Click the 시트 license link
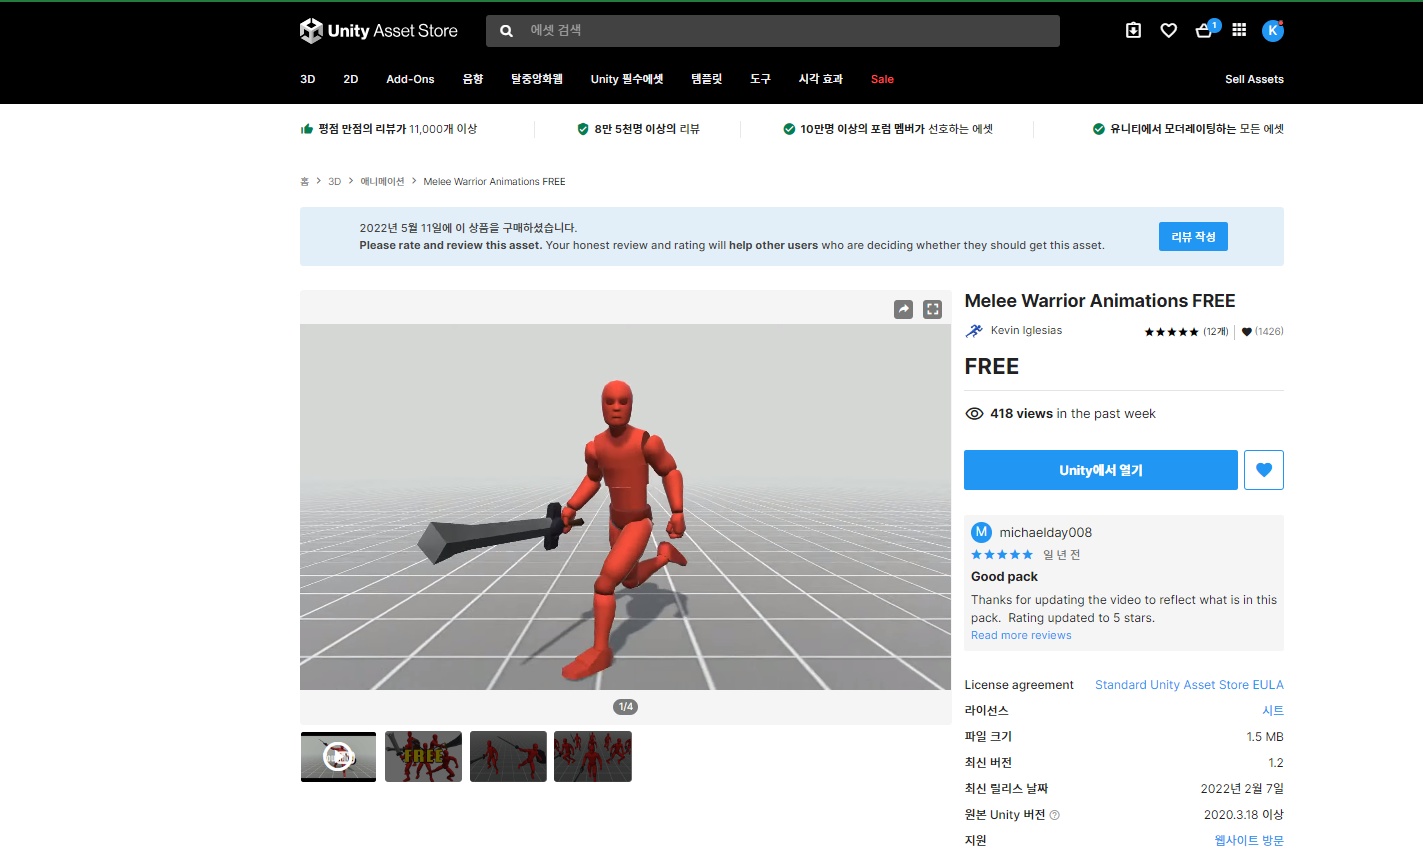1423x848 pixels. pos(1273,711)
